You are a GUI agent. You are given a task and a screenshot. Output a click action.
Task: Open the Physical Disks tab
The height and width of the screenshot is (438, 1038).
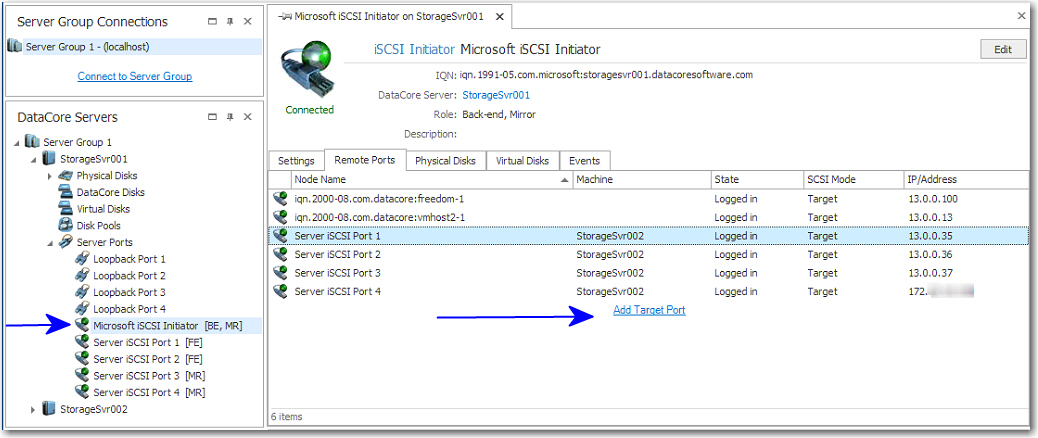coord(446,161)
